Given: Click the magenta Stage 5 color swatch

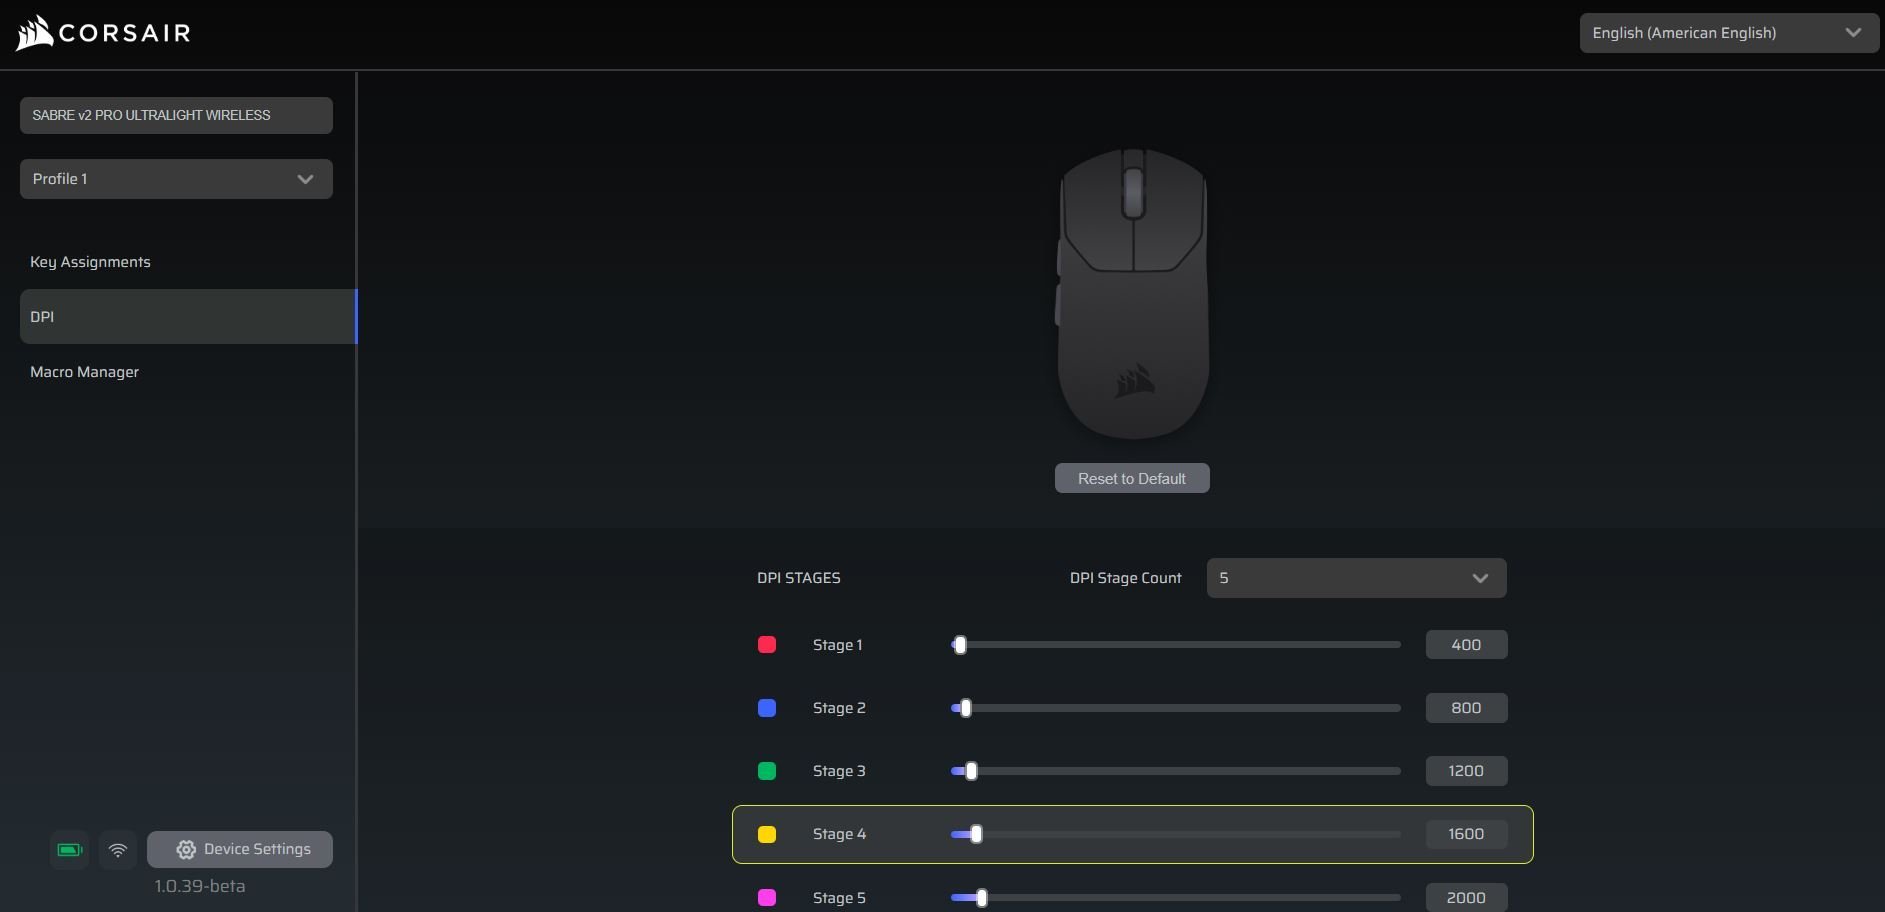Looking at the screenshot, I should click(767, 898).
